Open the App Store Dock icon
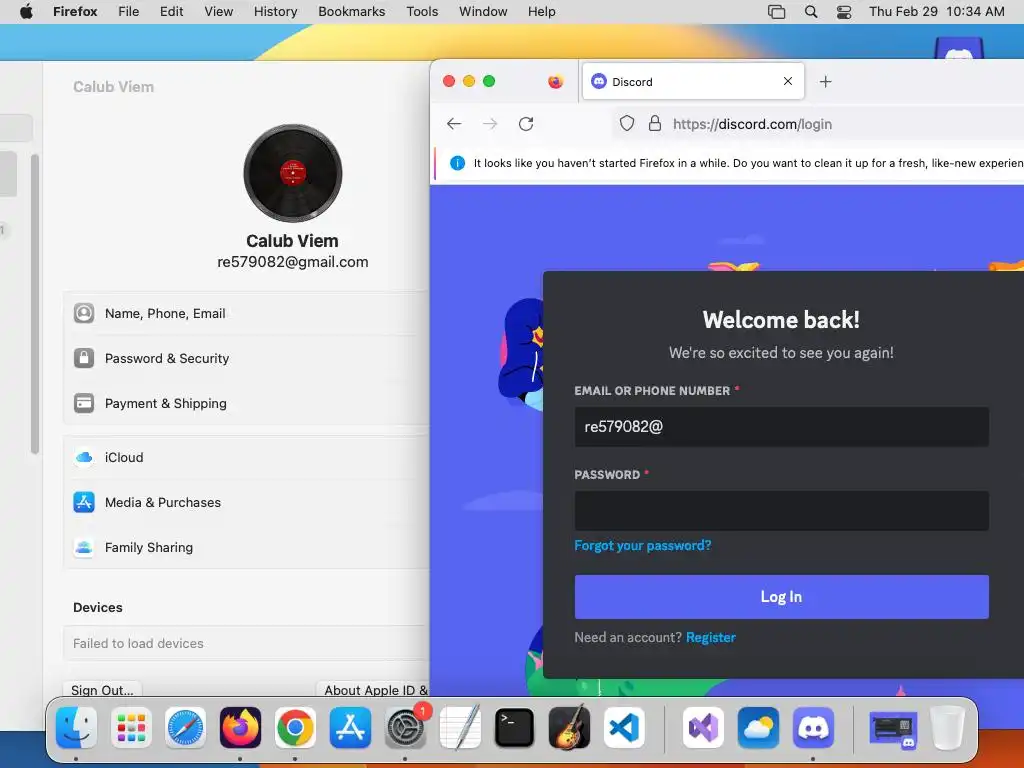 (x=350, y=728)
